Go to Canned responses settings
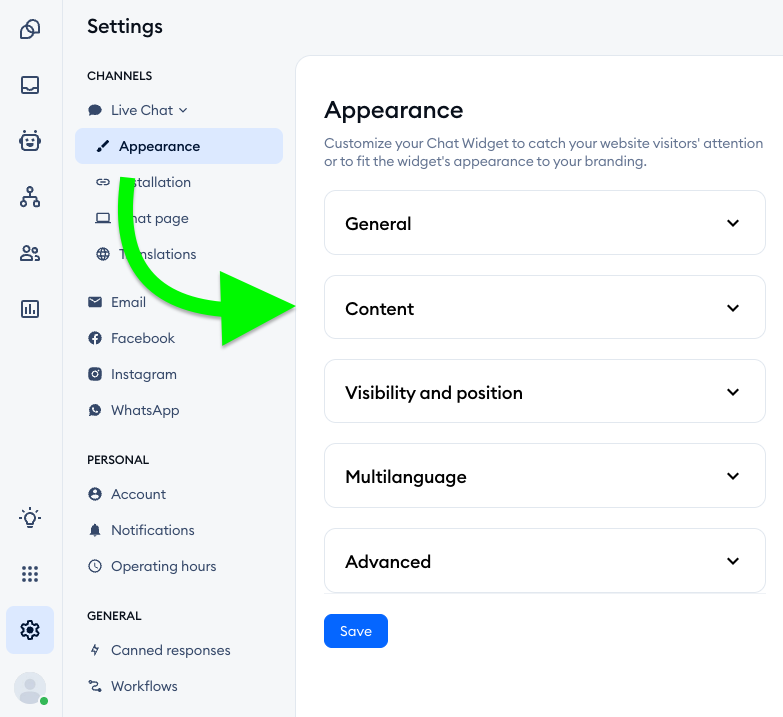This screenshot has width=783, height=717. pyautogui.click(x=170, y=650)
